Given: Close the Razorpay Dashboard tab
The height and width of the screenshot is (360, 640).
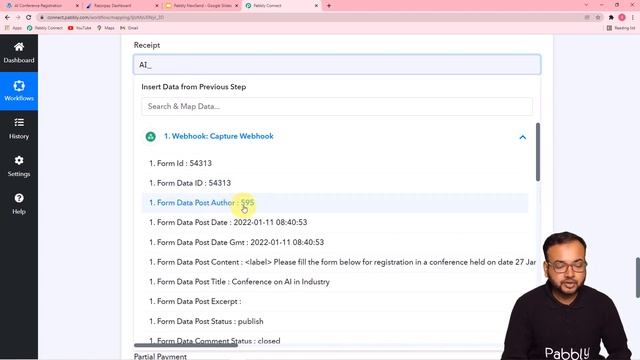Looking at the screenshot, I should (x=157, y=6).
